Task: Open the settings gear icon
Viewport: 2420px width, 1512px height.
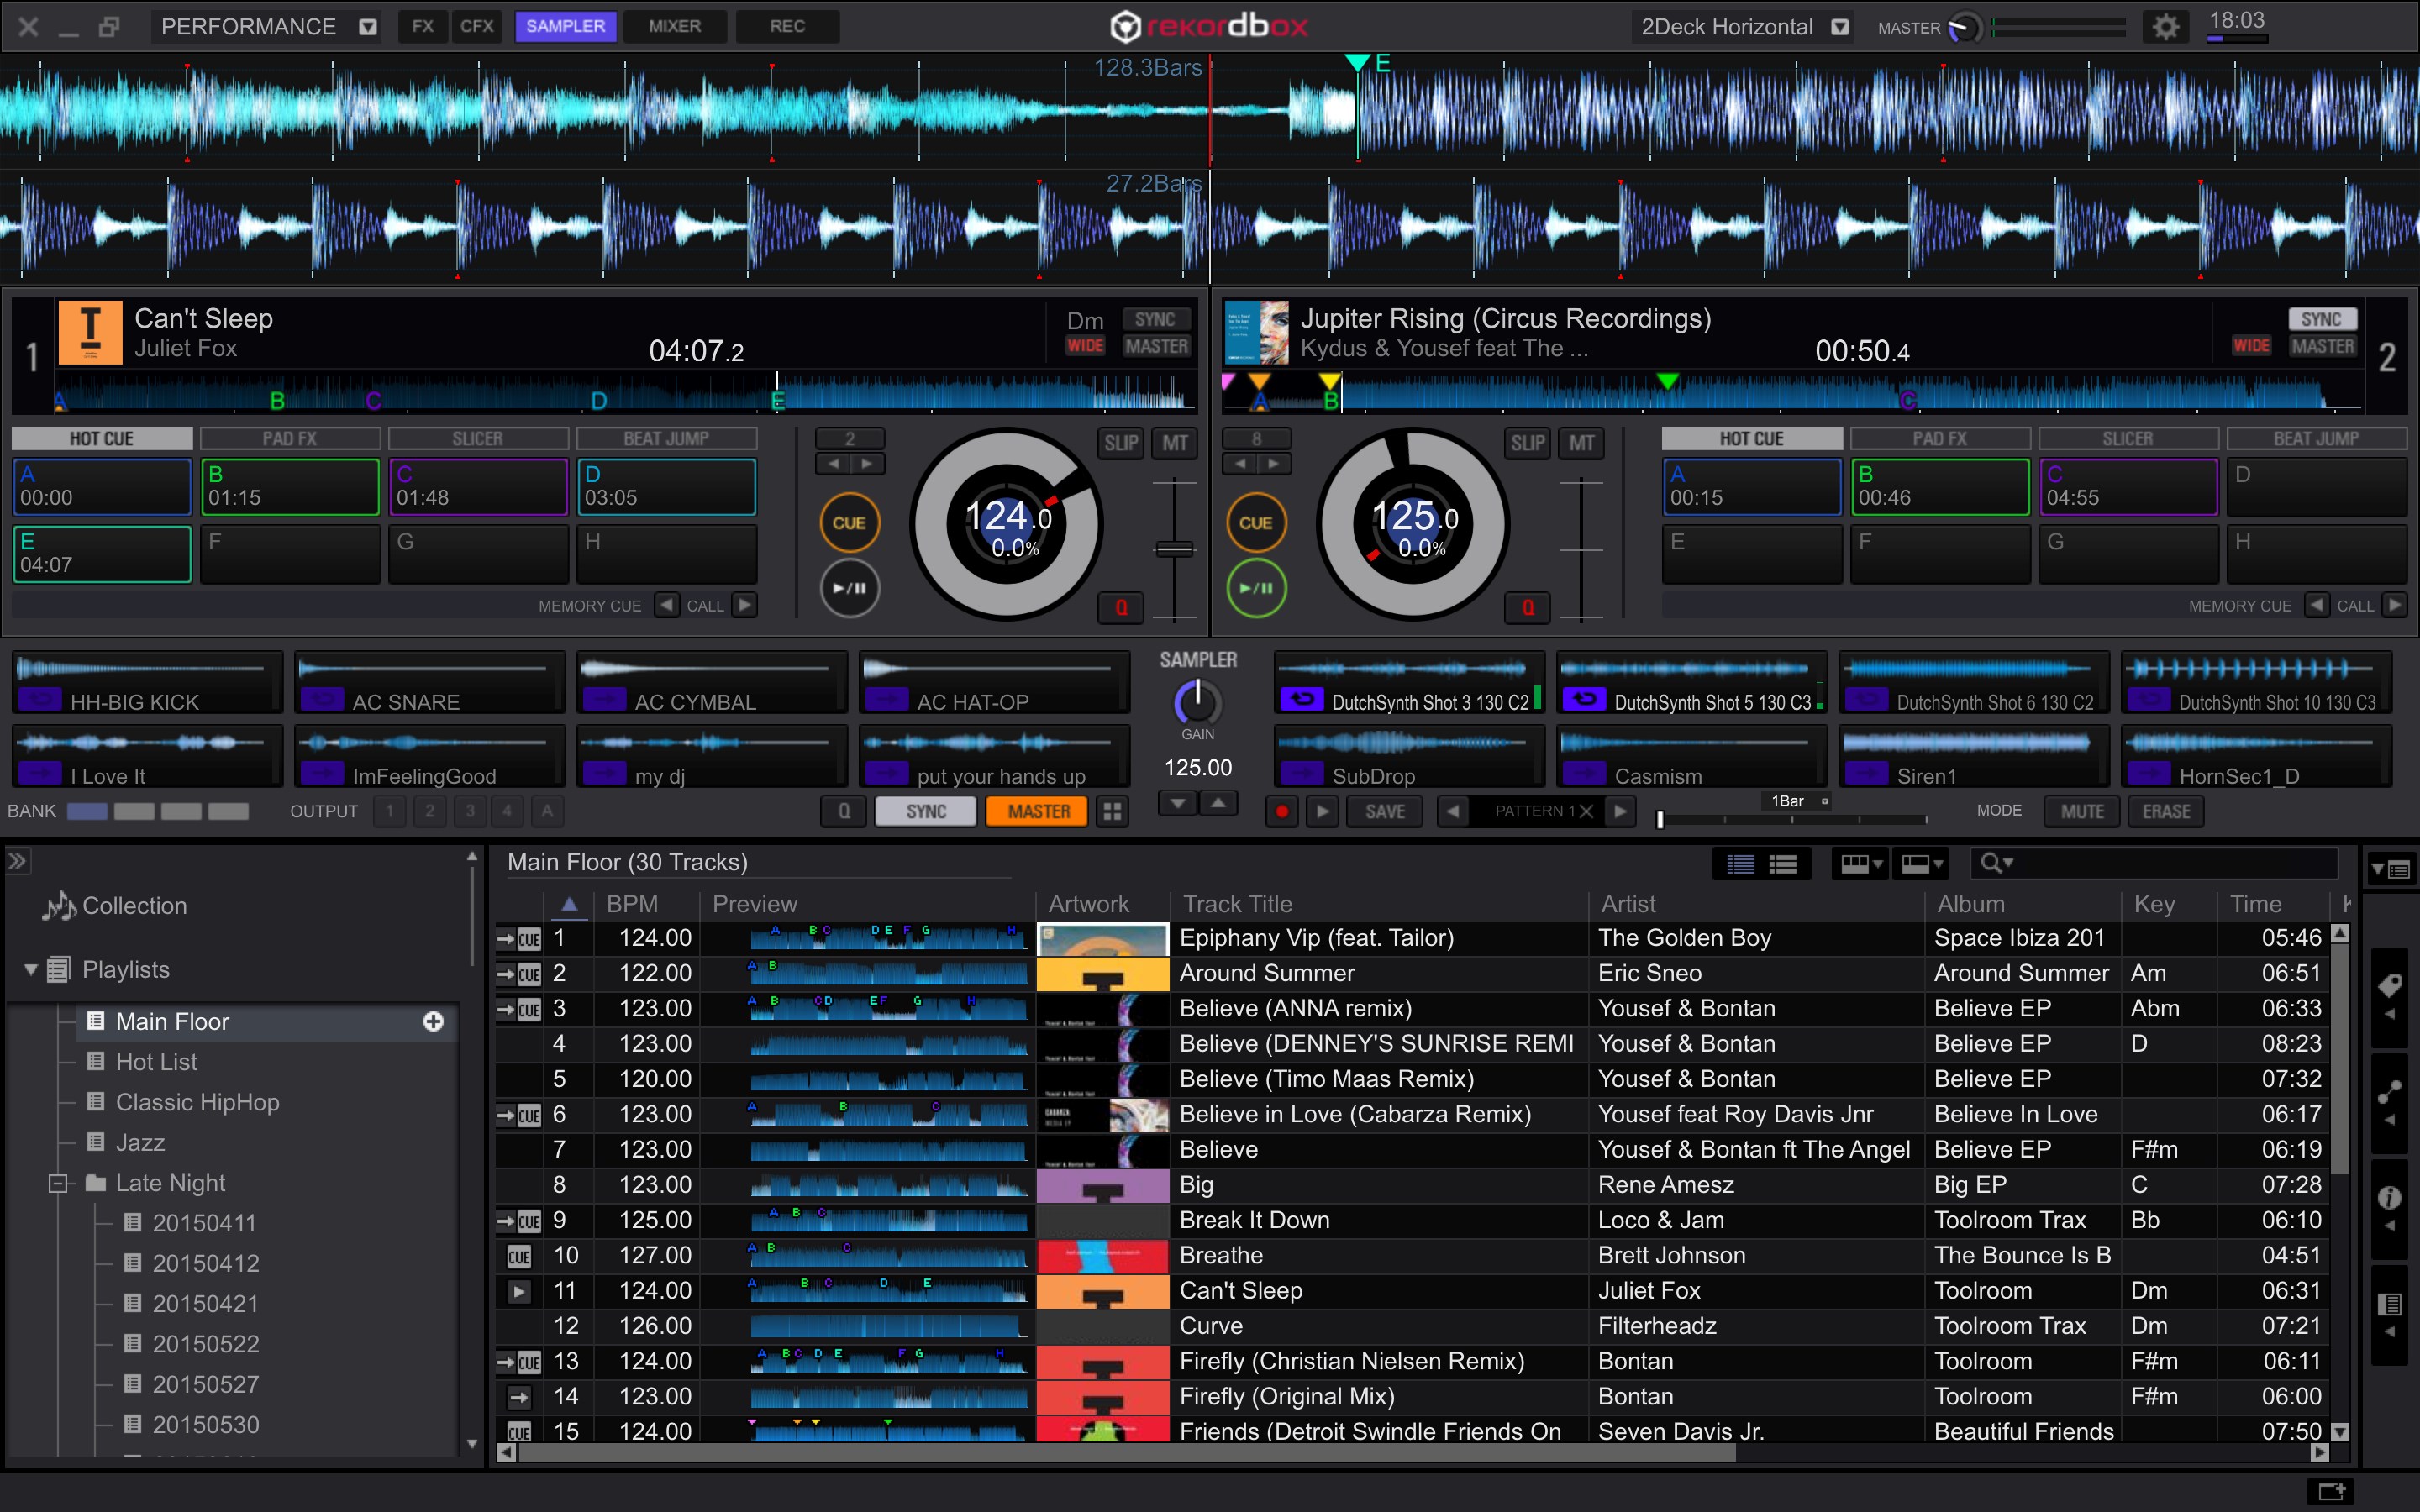Action: pyautogui.click(x=2165, y=27)
